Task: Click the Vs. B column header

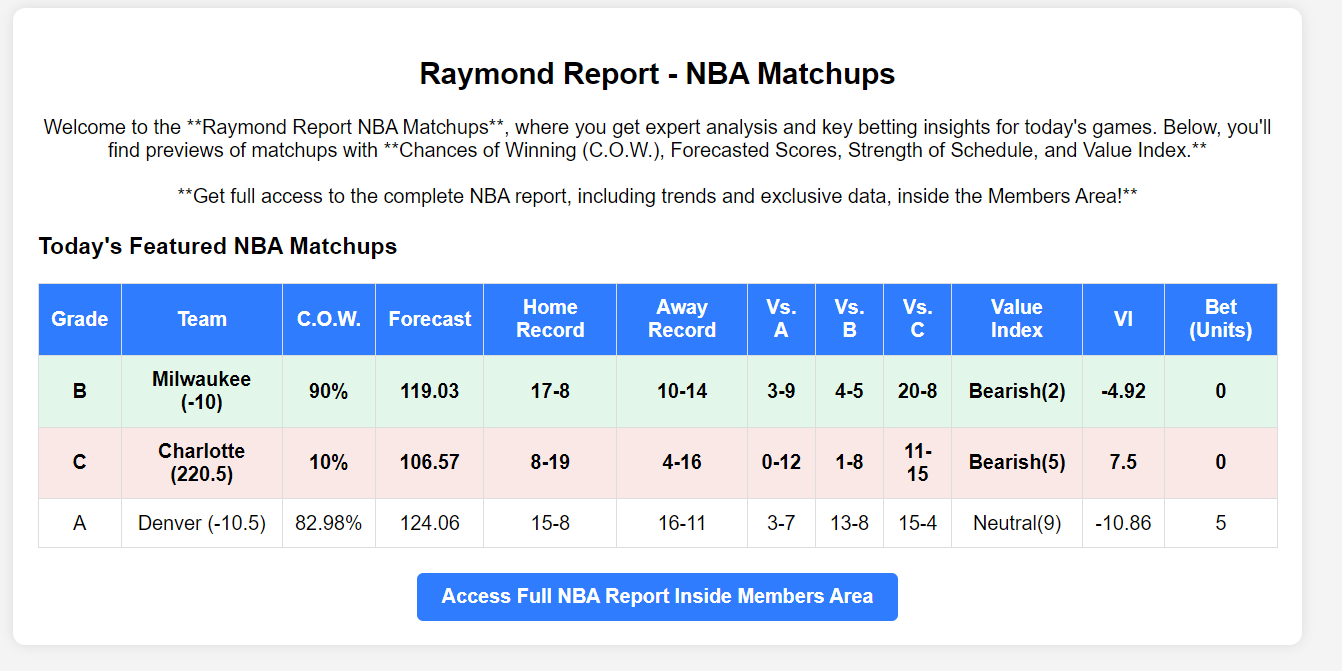Action: pyautogui.click(x=849, y=319)
